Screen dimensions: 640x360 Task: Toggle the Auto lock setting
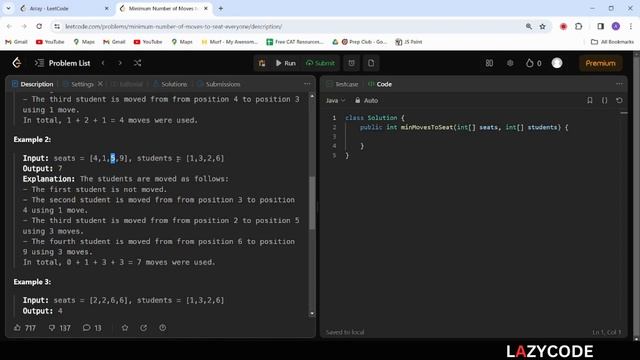click(366, 100)
